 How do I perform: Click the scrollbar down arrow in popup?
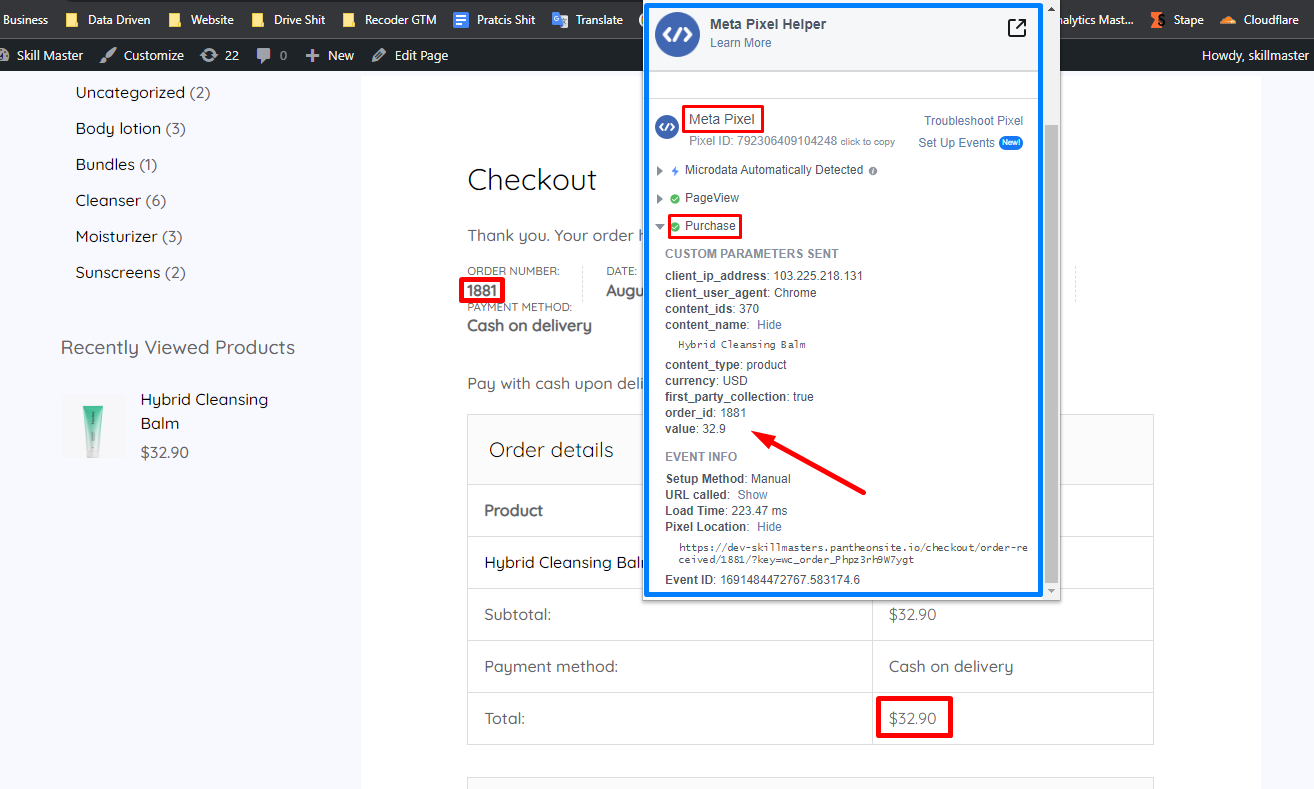click(1050, 591)
